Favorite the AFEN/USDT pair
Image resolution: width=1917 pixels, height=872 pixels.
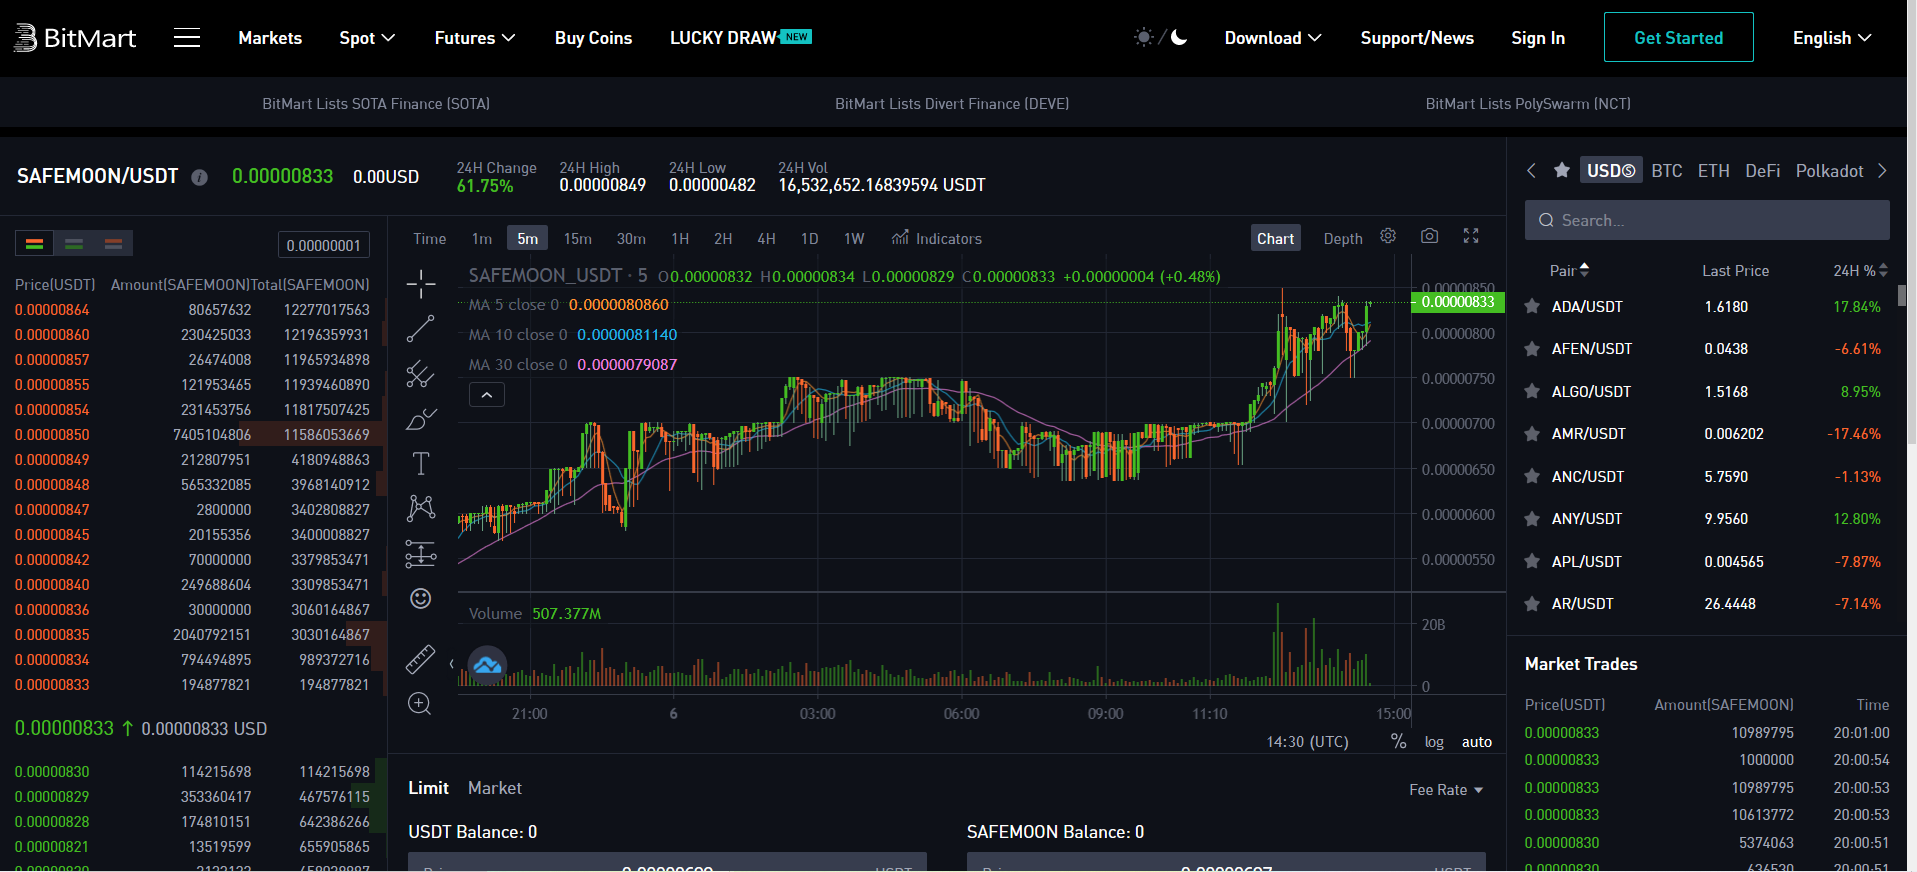click(1531, 349)
